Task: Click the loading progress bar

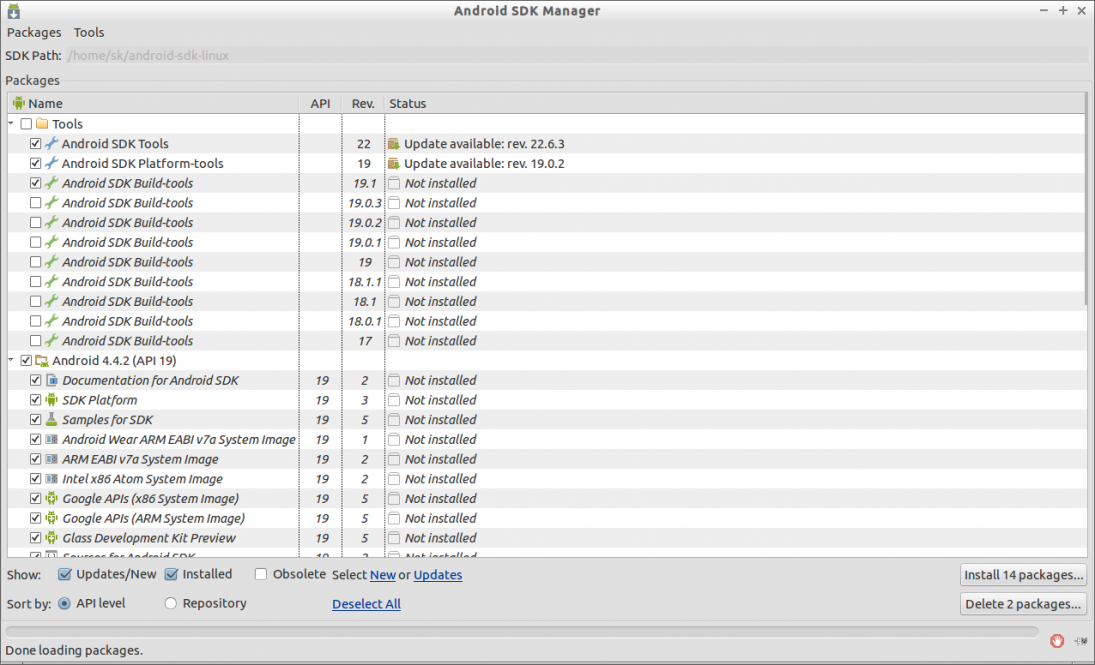Action: click(x=522, y=631)
